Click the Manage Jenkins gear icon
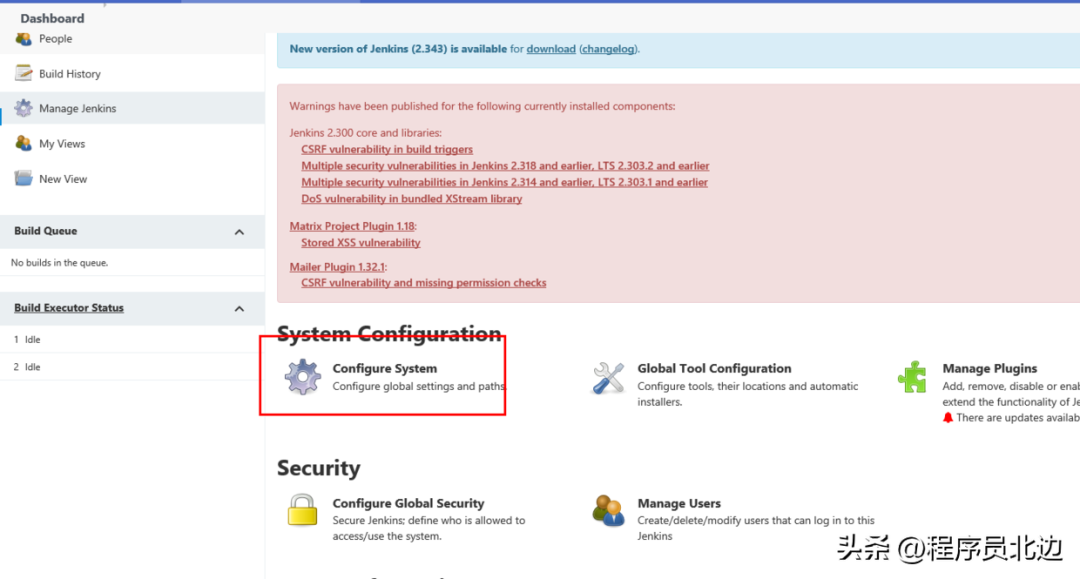The height and width of the screenshot is (579, 1080). click(x=23, y=108)
